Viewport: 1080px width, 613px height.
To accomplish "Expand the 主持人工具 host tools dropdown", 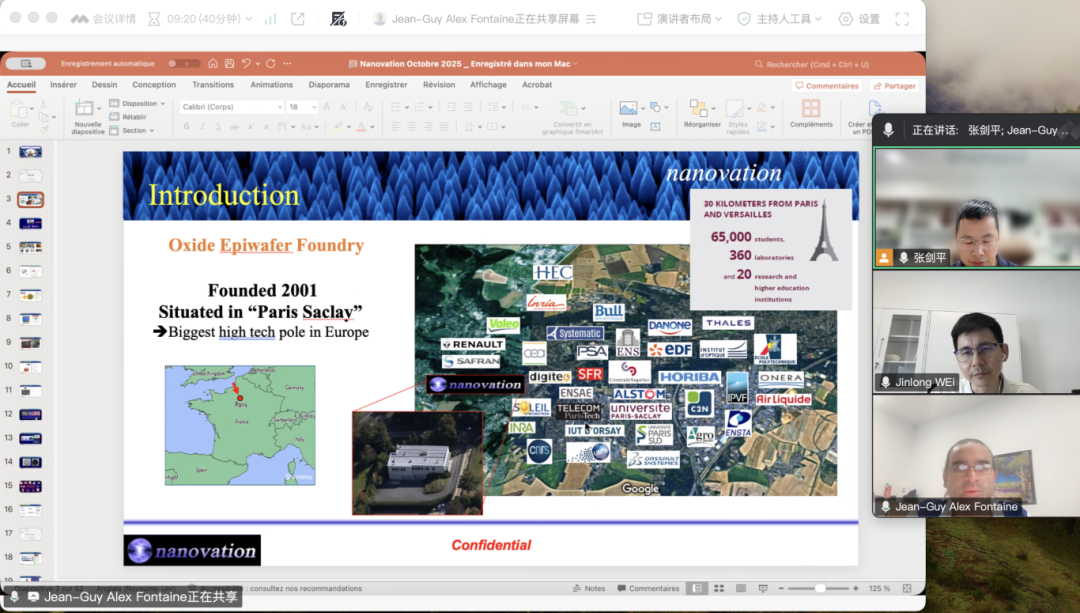I will [x=780, y=19].
